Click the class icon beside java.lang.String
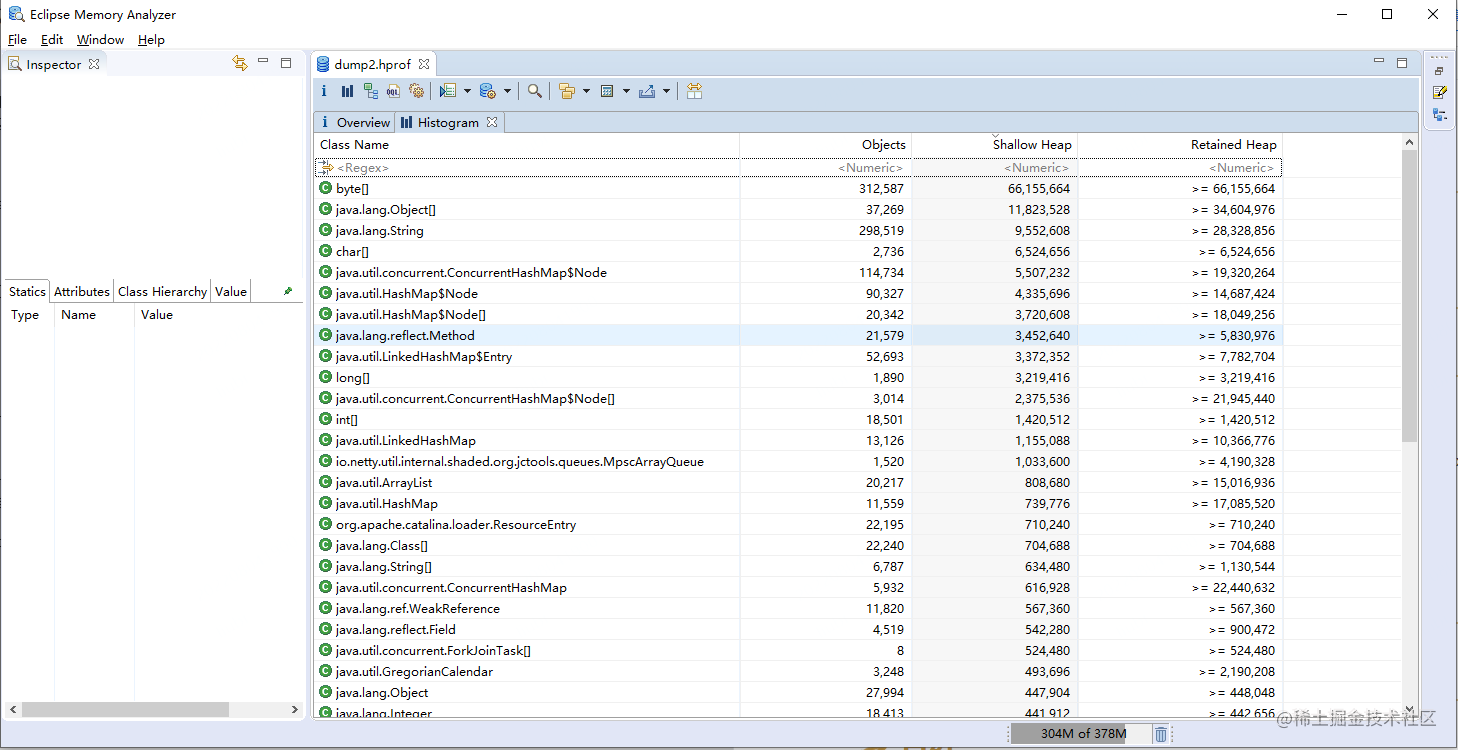The height and width of the screenshot is (750, 1458). pyautogui.click(x=325, y=230)
